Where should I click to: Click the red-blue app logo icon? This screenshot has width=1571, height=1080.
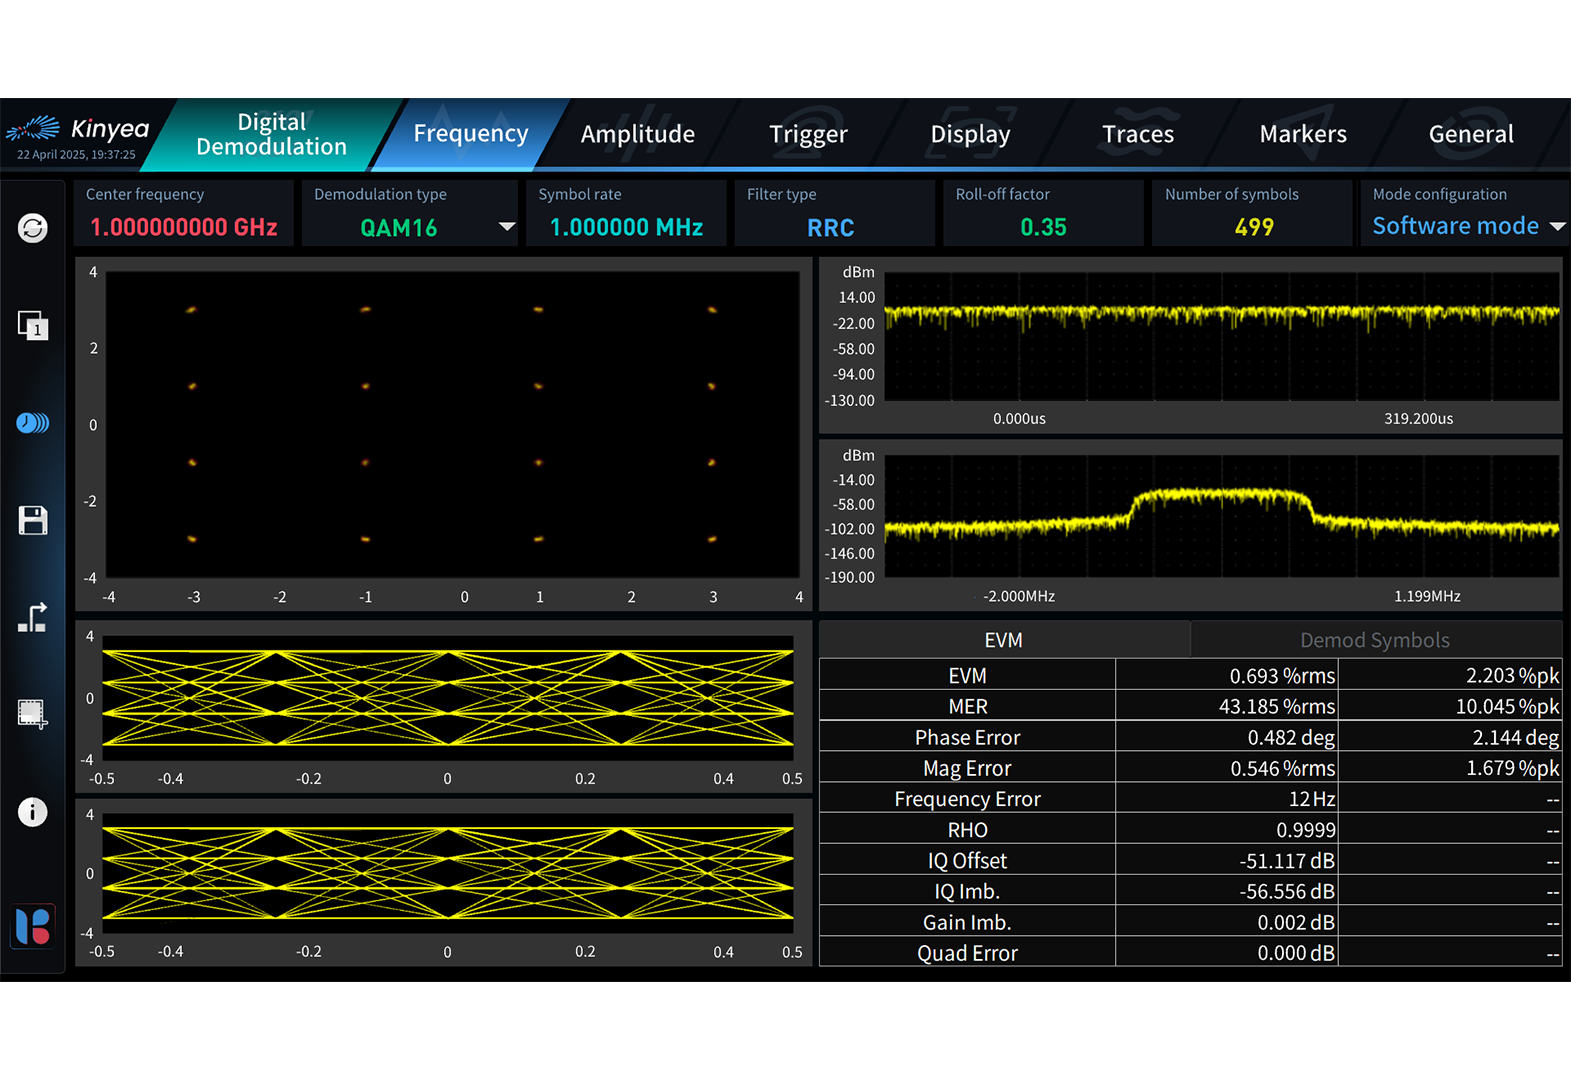[33, 926]
